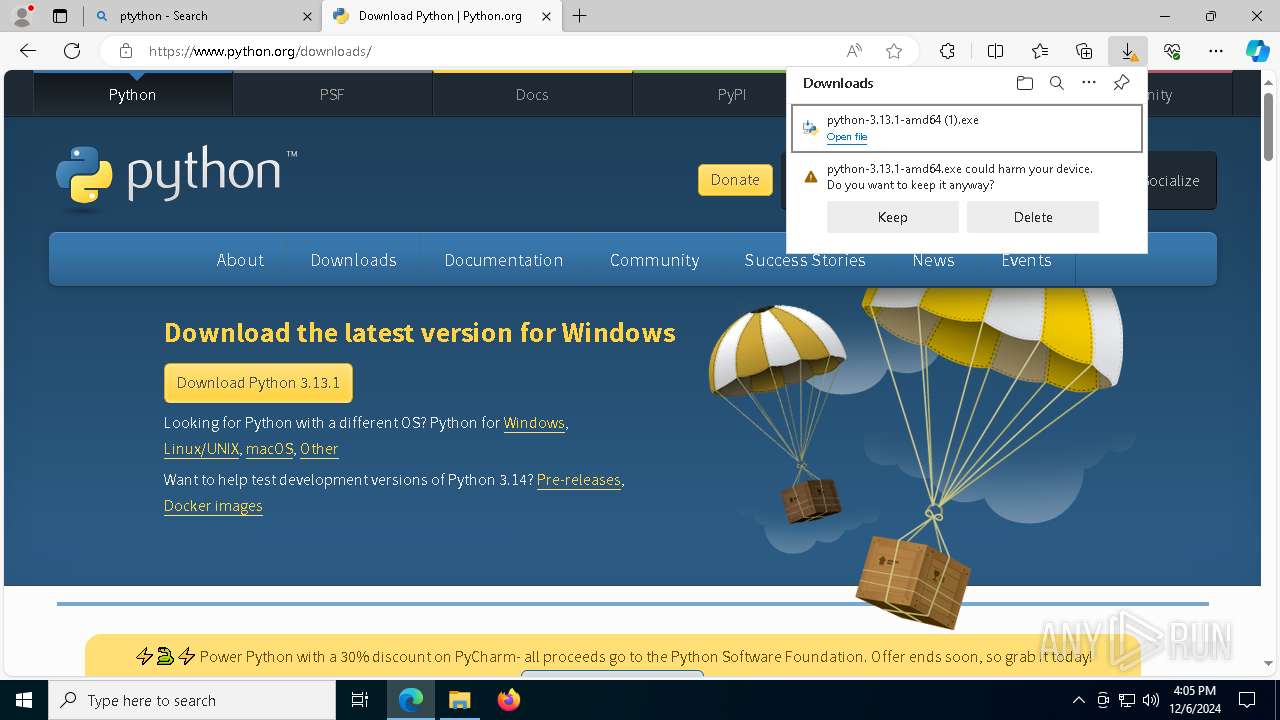1280x720 pixels.
Task: Open Docs in top site bar
Action: click(532, 95)
